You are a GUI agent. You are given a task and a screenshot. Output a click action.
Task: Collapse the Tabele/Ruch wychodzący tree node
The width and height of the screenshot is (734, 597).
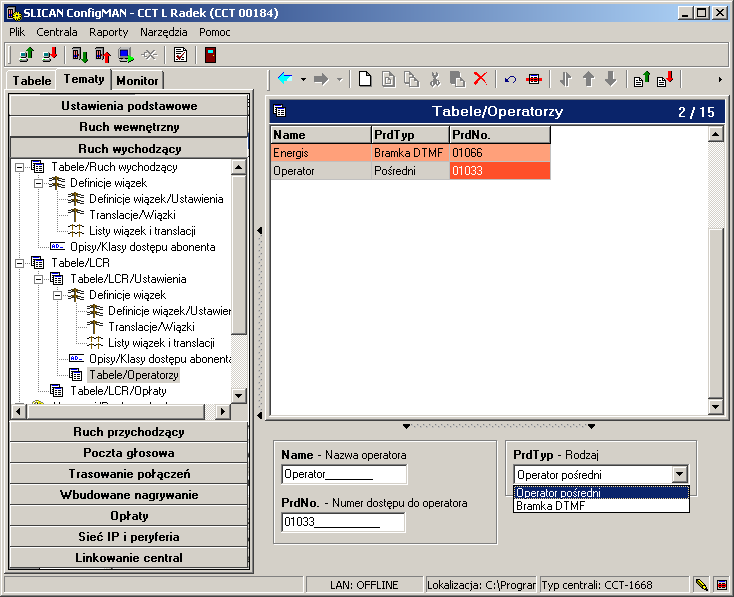tap(19, 167)
